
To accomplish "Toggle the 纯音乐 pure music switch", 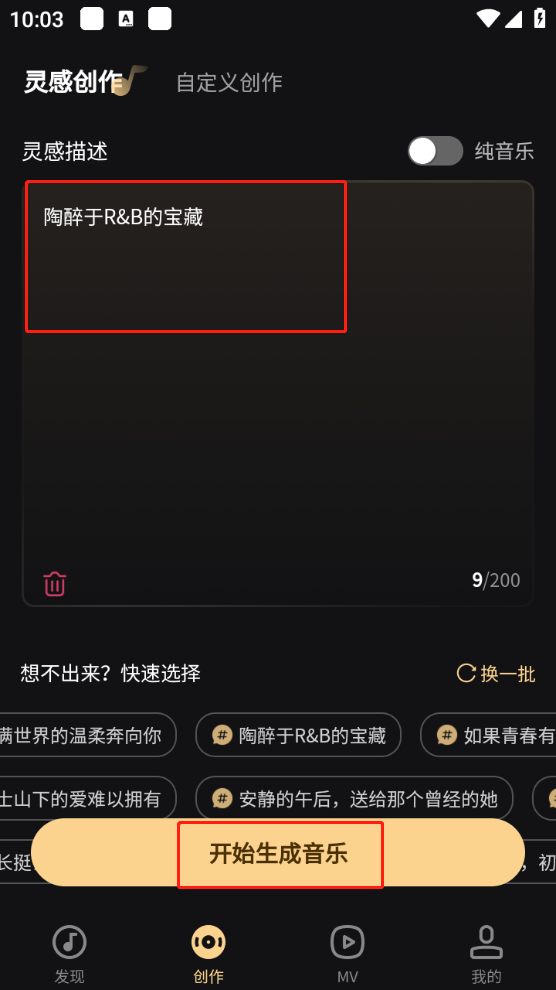I will pyautogui.click(x=435, y=151).
